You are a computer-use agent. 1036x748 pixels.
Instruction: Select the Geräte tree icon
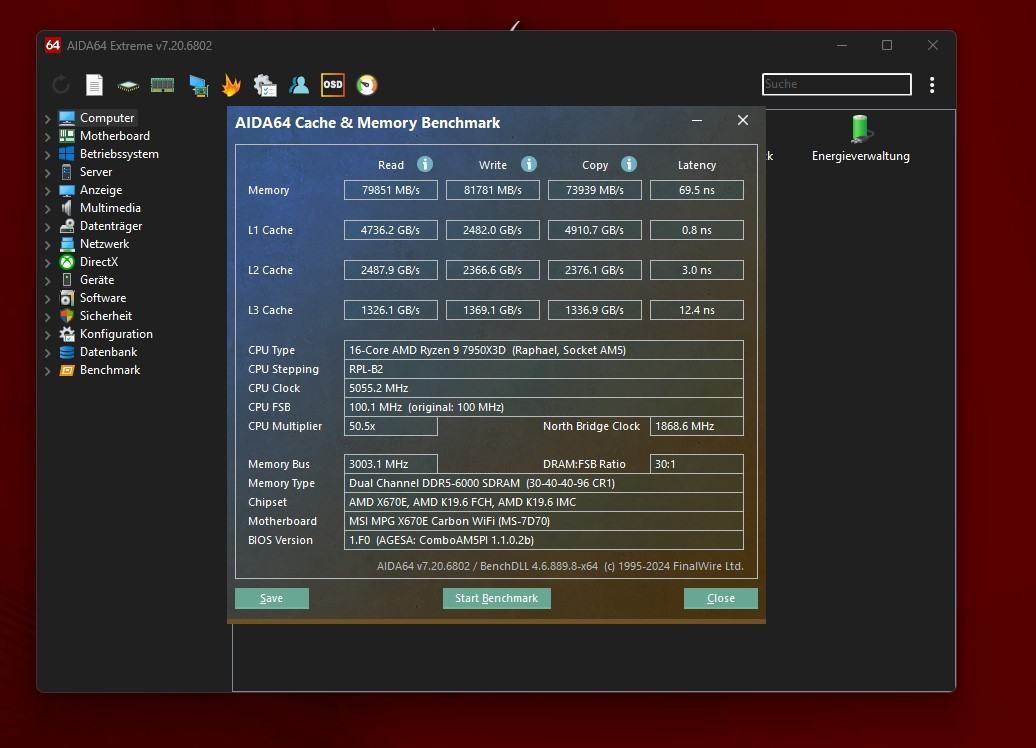point(67,280)
